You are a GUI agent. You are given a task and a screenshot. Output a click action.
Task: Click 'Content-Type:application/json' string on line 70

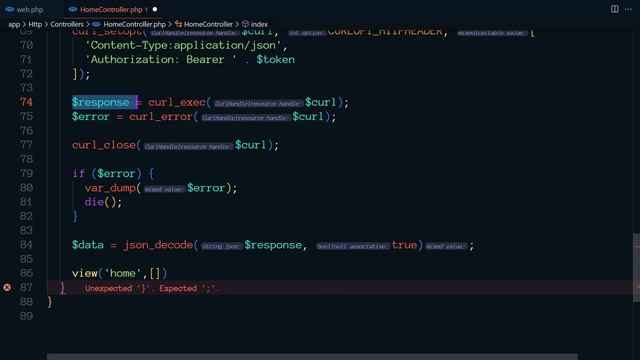tap(183, 45)
